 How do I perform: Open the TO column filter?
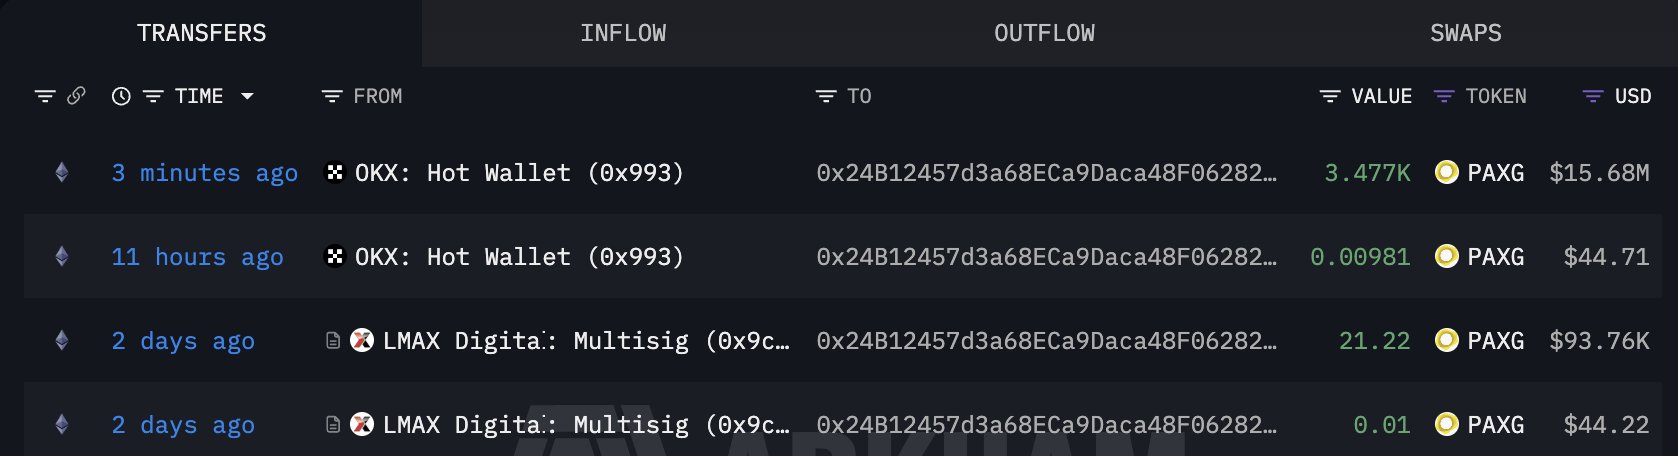(x=826, y=96)
